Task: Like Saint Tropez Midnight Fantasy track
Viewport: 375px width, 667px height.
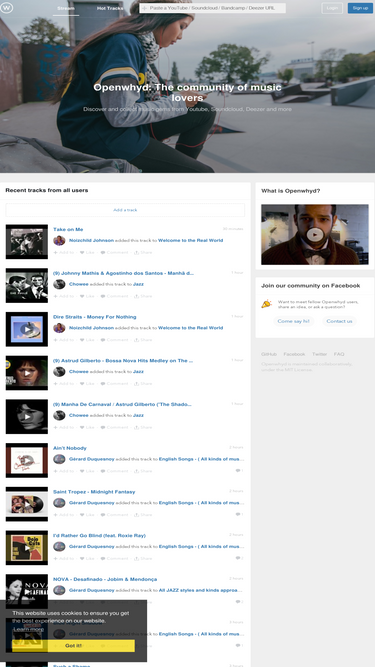Action: 88,515
